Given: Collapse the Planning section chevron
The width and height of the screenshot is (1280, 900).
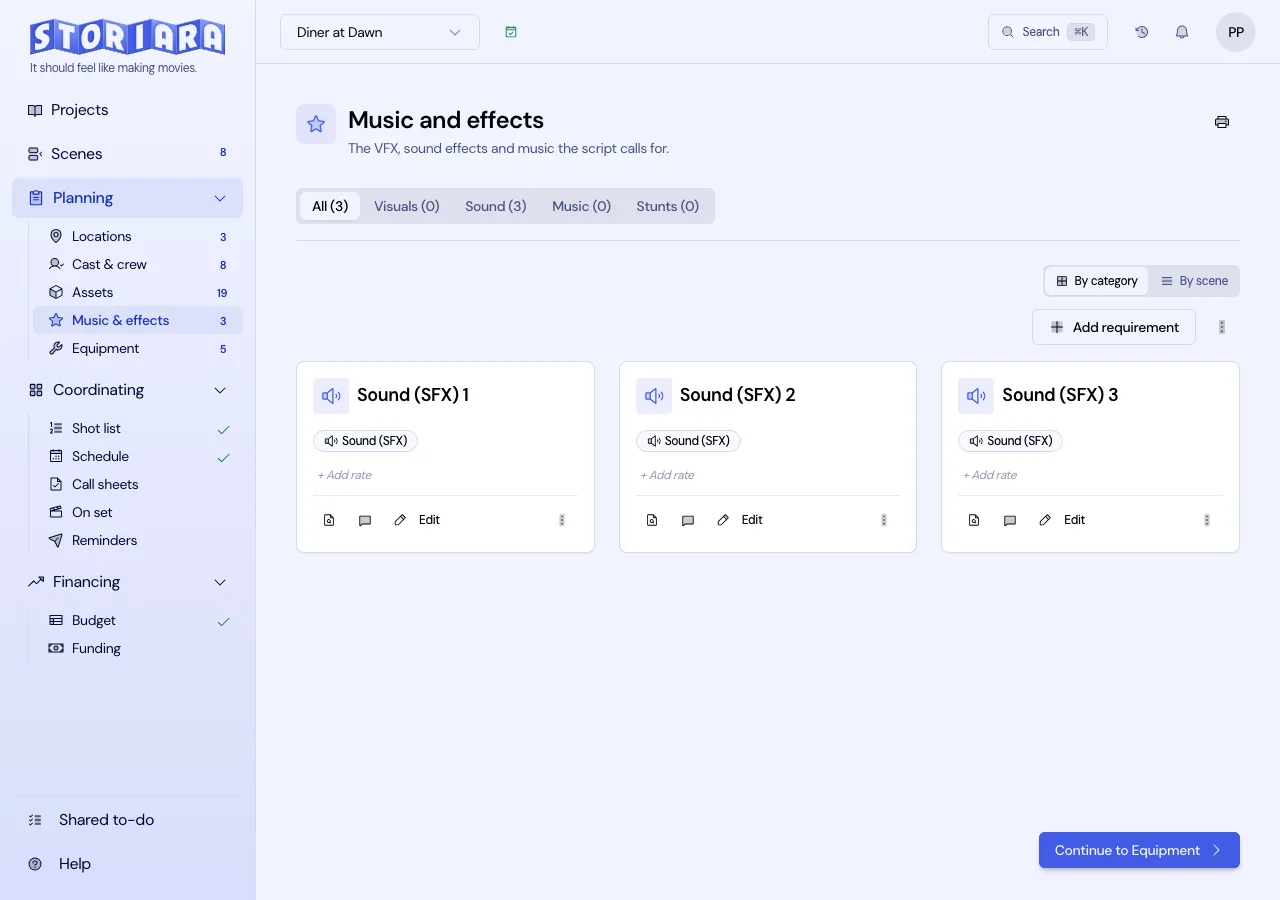Looking at the screenshot, I should click(x=220, y=198).
